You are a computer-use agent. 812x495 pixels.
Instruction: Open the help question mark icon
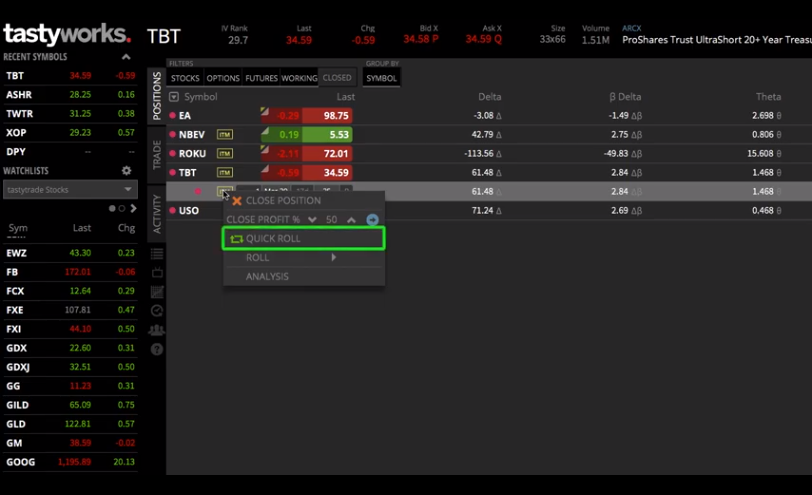(157, 349)
